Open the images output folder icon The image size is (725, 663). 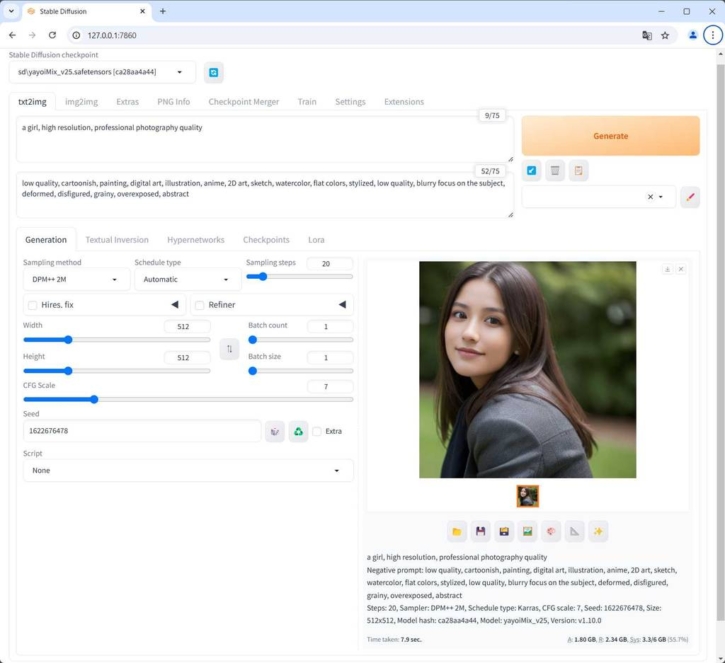pyautogui.click(x=457, y=531)
